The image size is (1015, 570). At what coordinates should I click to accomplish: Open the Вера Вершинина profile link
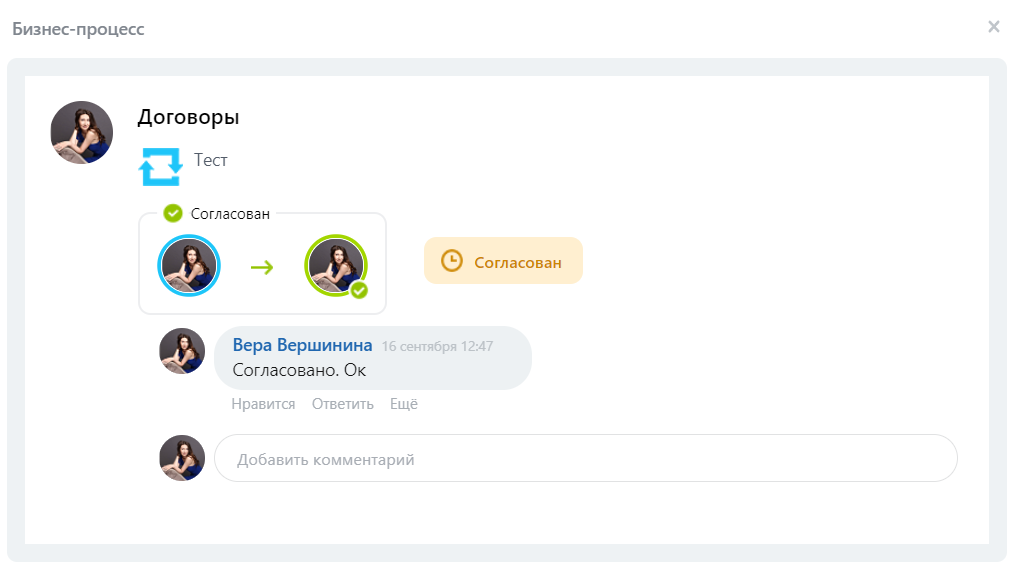(x=302, y=345)
